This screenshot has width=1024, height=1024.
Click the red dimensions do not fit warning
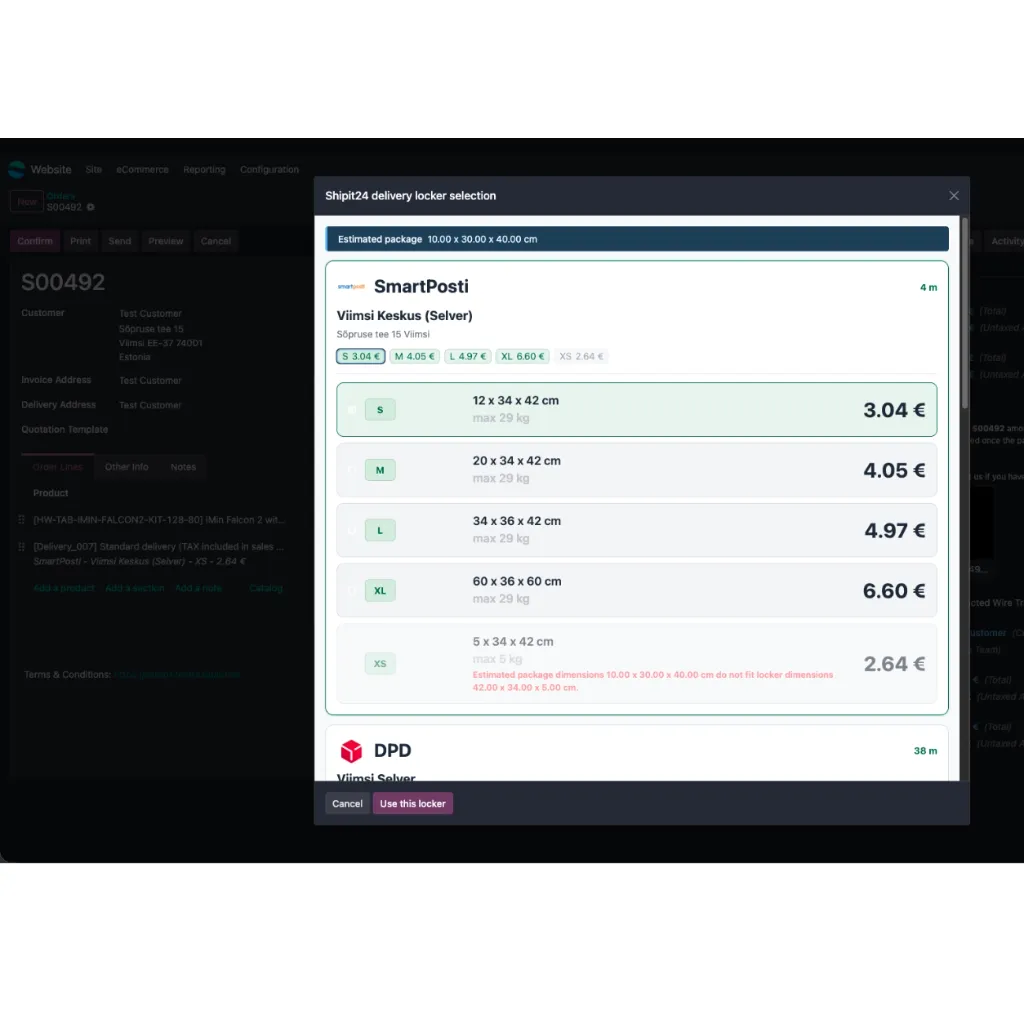pyautogui.click(x=652, y=681)
